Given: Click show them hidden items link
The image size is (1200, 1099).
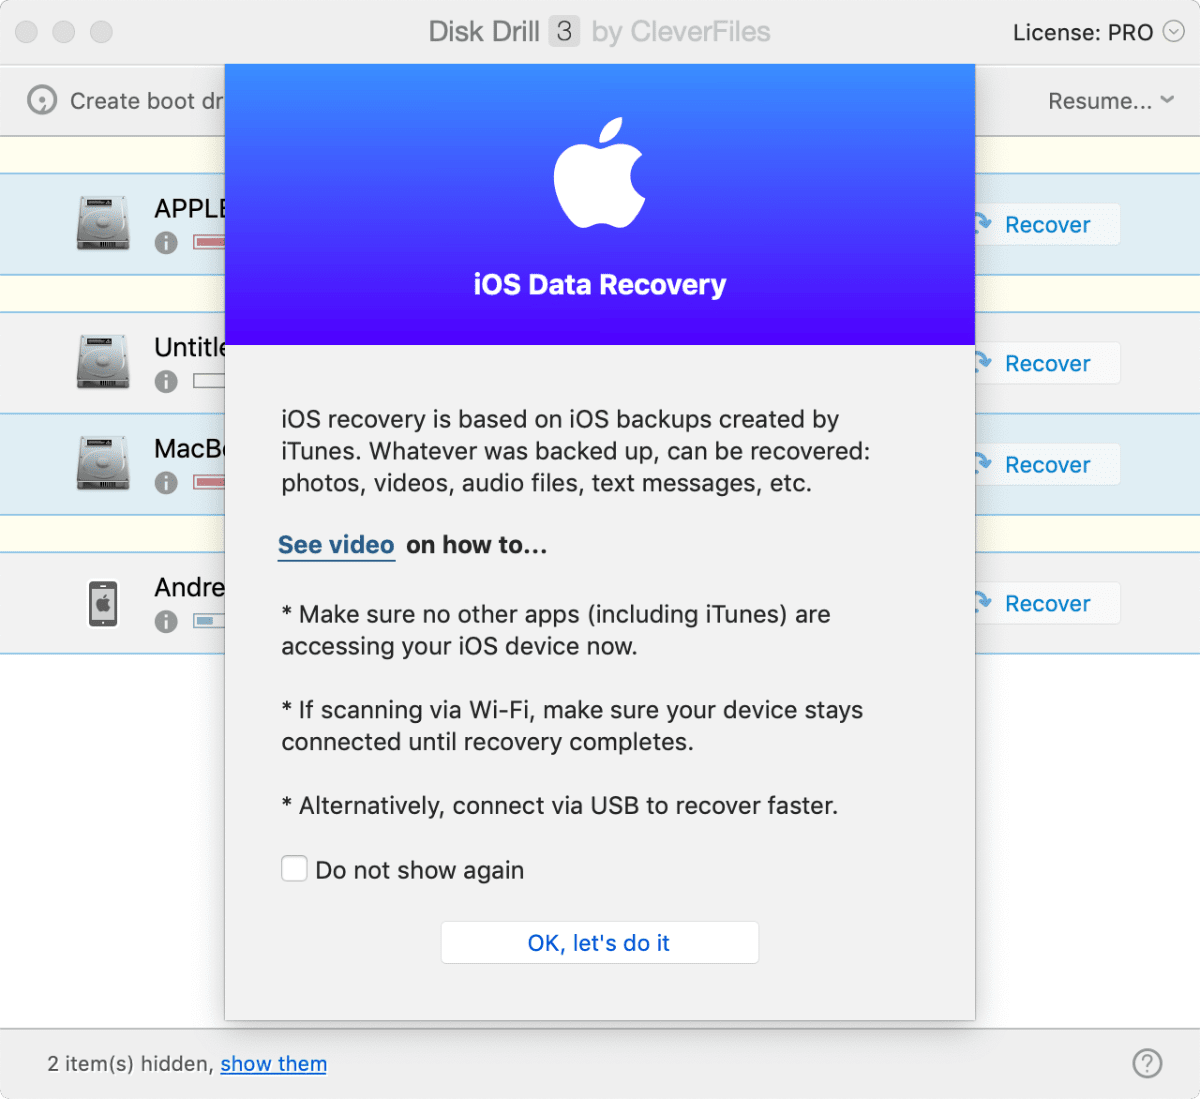Looking at the screenshot, I should tap(273, 1064).
